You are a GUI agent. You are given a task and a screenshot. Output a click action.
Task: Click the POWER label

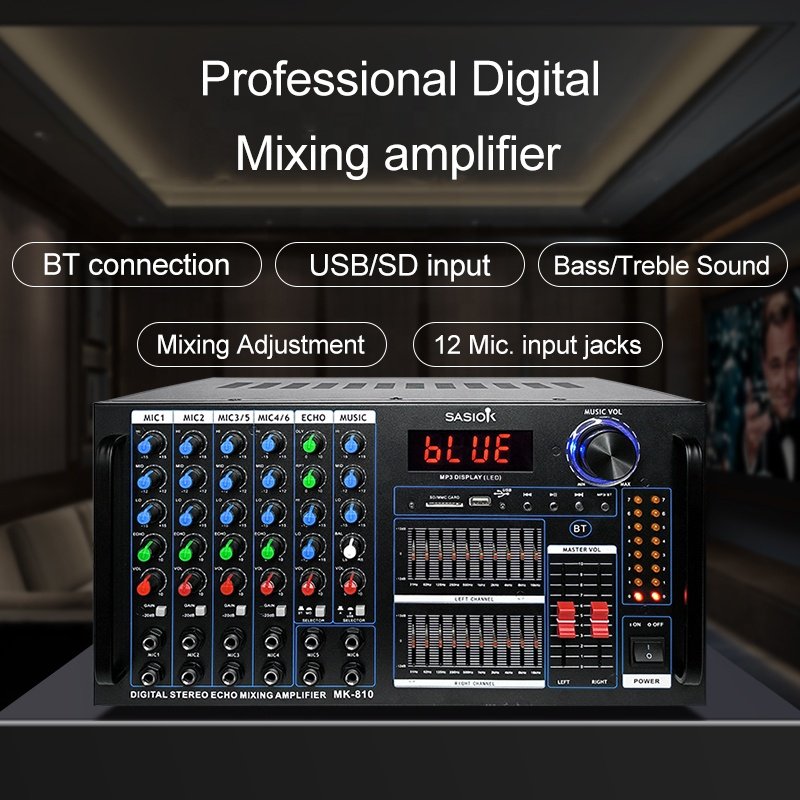[646, 681]
